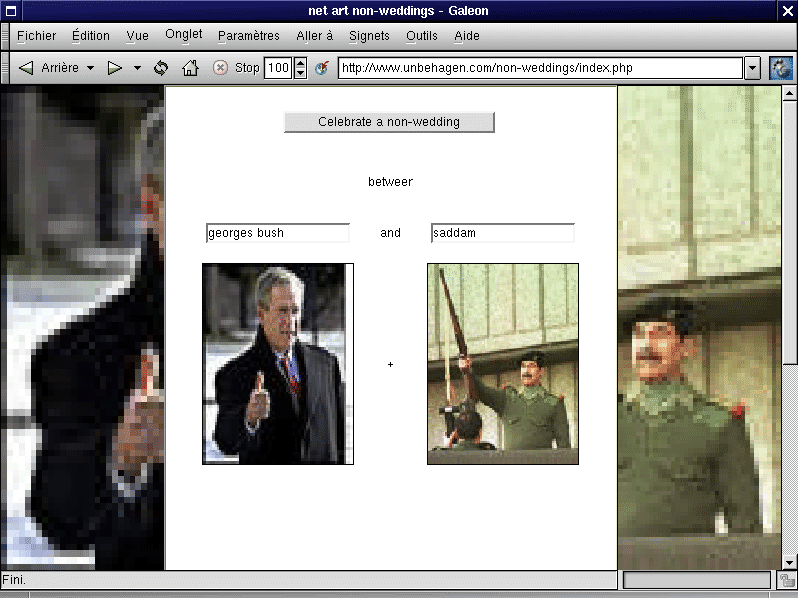The height and width of the screenshot is (598, 798).
Task: Click the URL address field
Action: click(540, 68)
